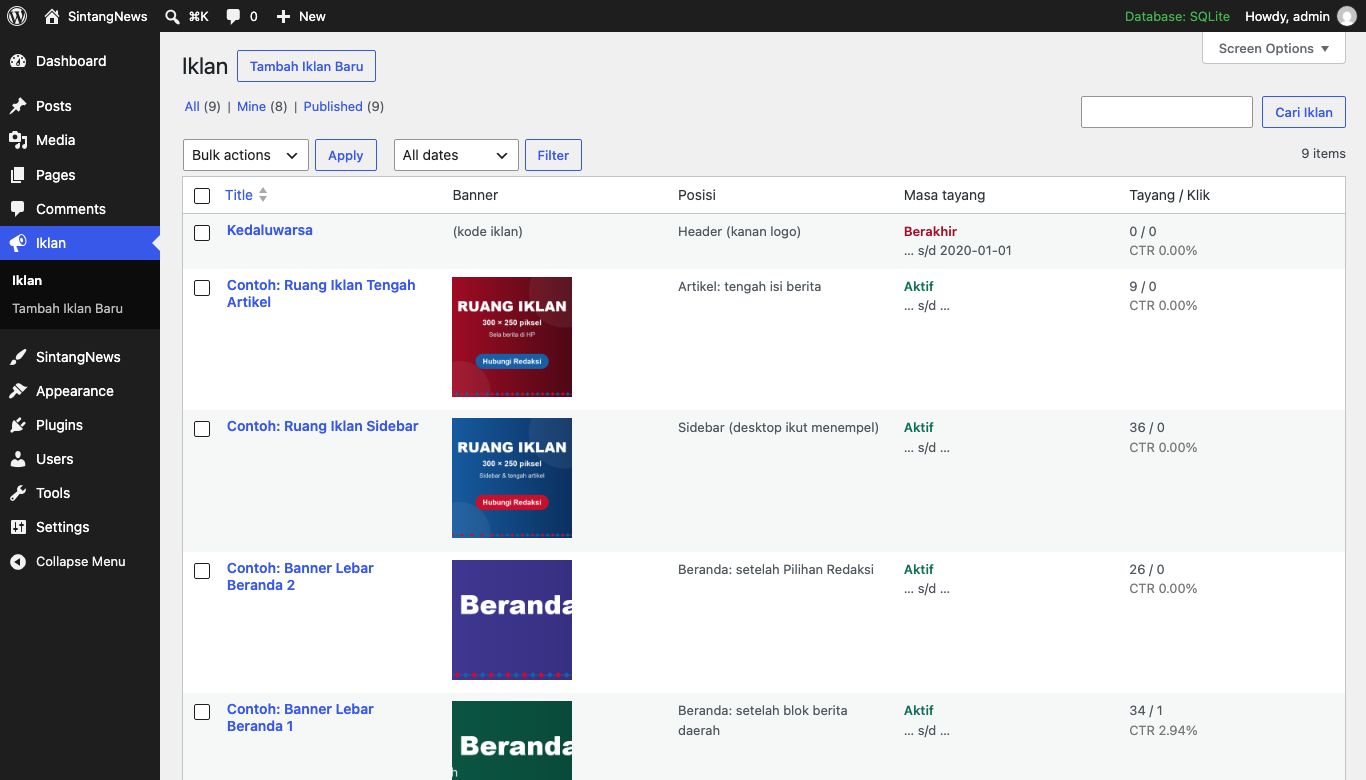
Task: Click the Appearance paintbrush icon
Action: click(18, 391)
